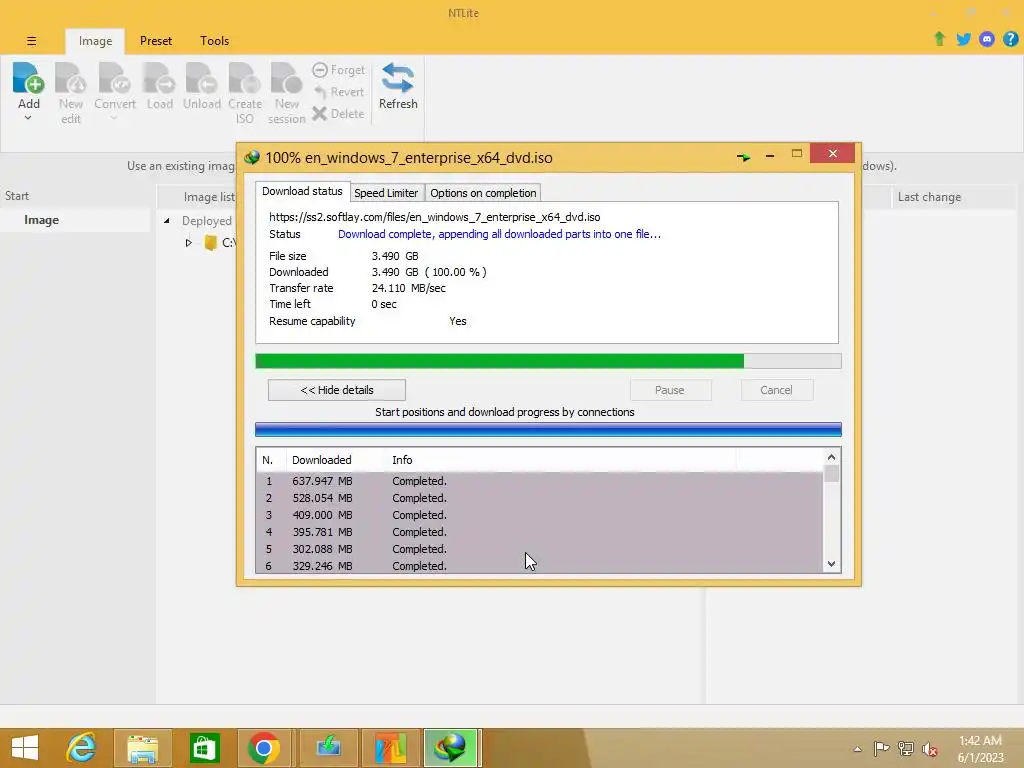Click the Unload image icon
This screenshot has width=1024, height=768.
pyautogui.click(x=201, y=78)
